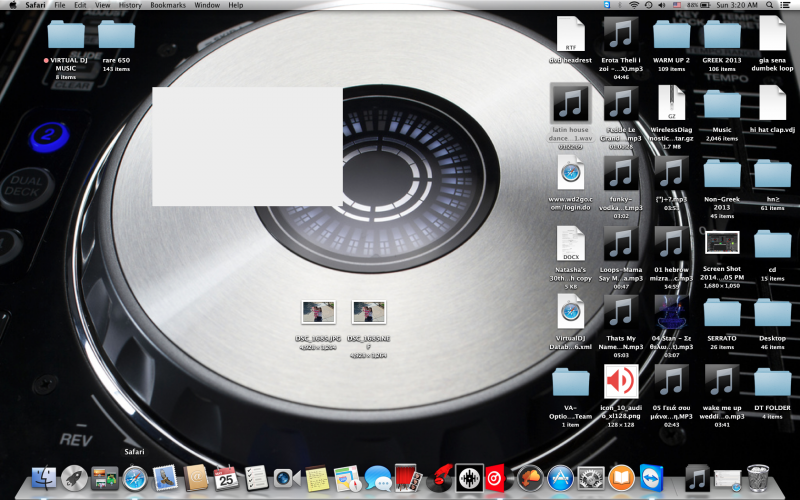Viewport: 800px width, 500px height.
Task: Open System Preferences from the Dock
Action: pyautogui.click(x=589, y=478)
